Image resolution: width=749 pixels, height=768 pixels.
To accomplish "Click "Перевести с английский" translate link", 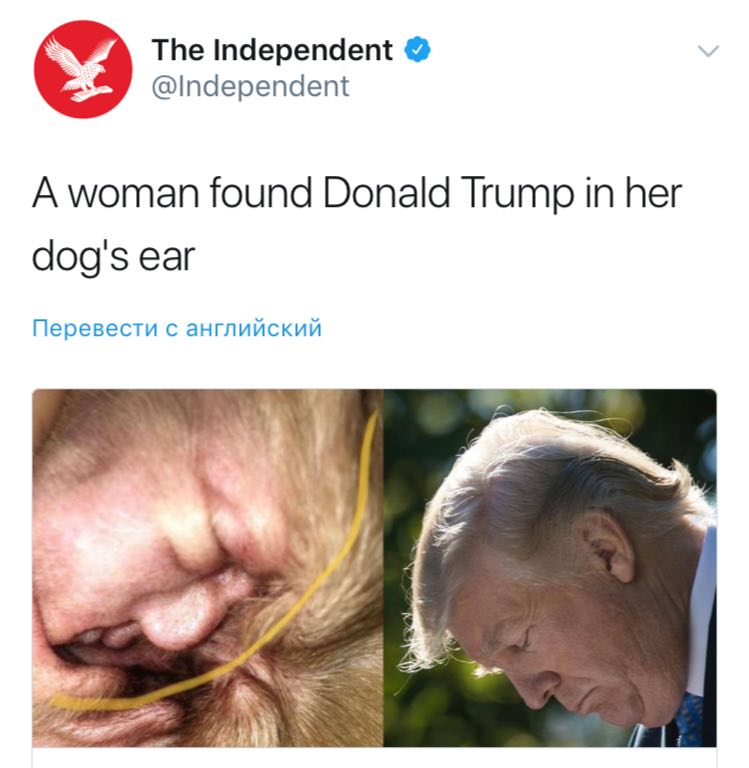I will tap(177, 328).
